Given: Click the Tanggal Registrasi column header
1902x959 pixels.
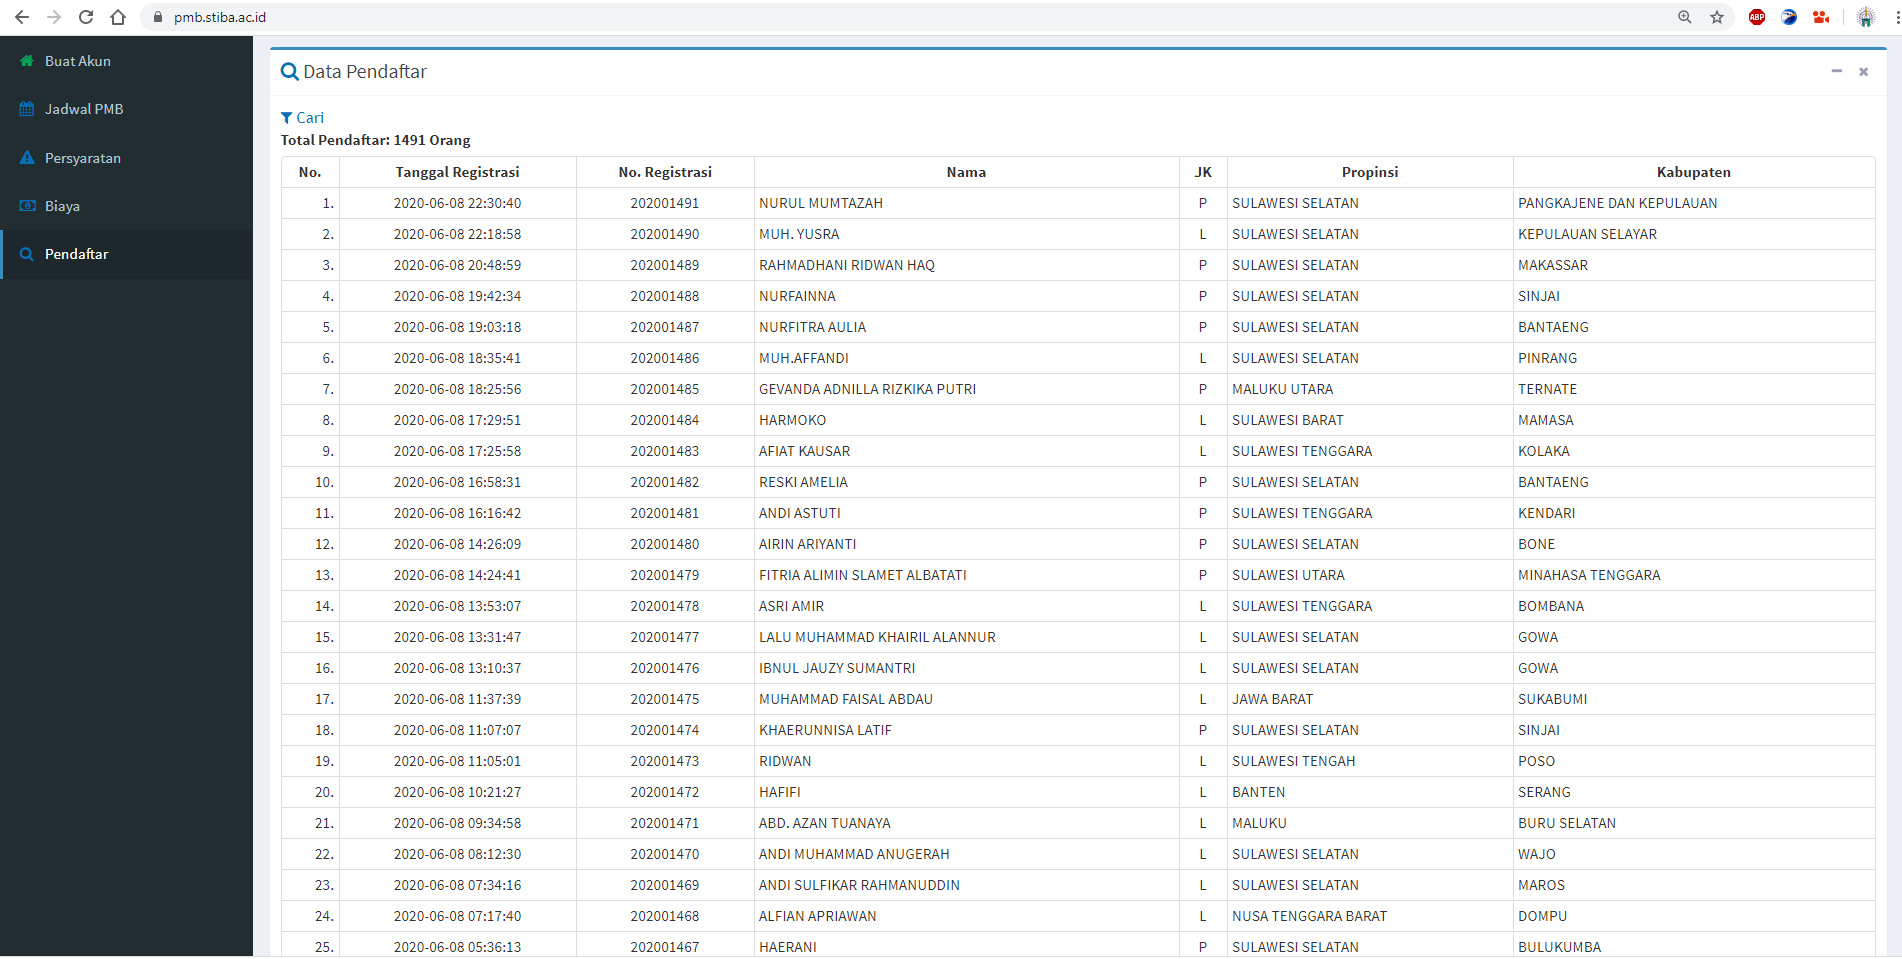Looking at the screenshot, I should pos(457,172).
